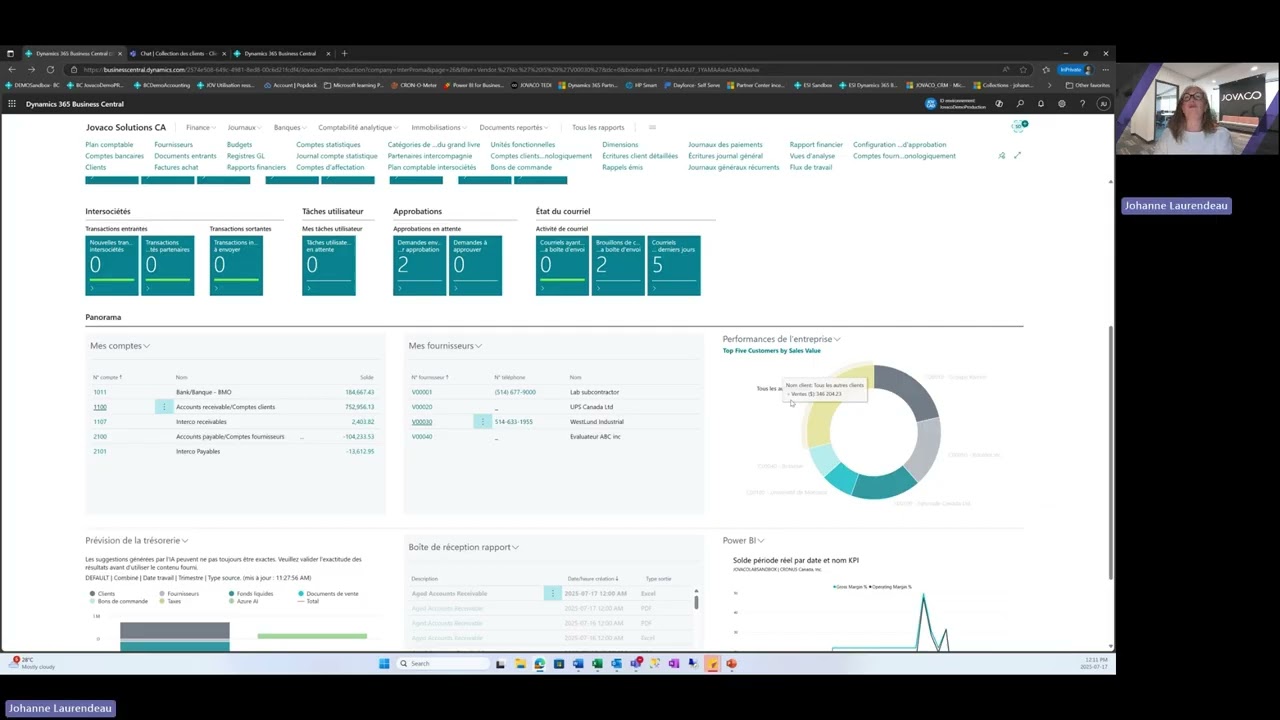This screenshot has height=720, width=1280.
Task: Click the expand arrows icon under navigation
Action: click(1017, 156)
